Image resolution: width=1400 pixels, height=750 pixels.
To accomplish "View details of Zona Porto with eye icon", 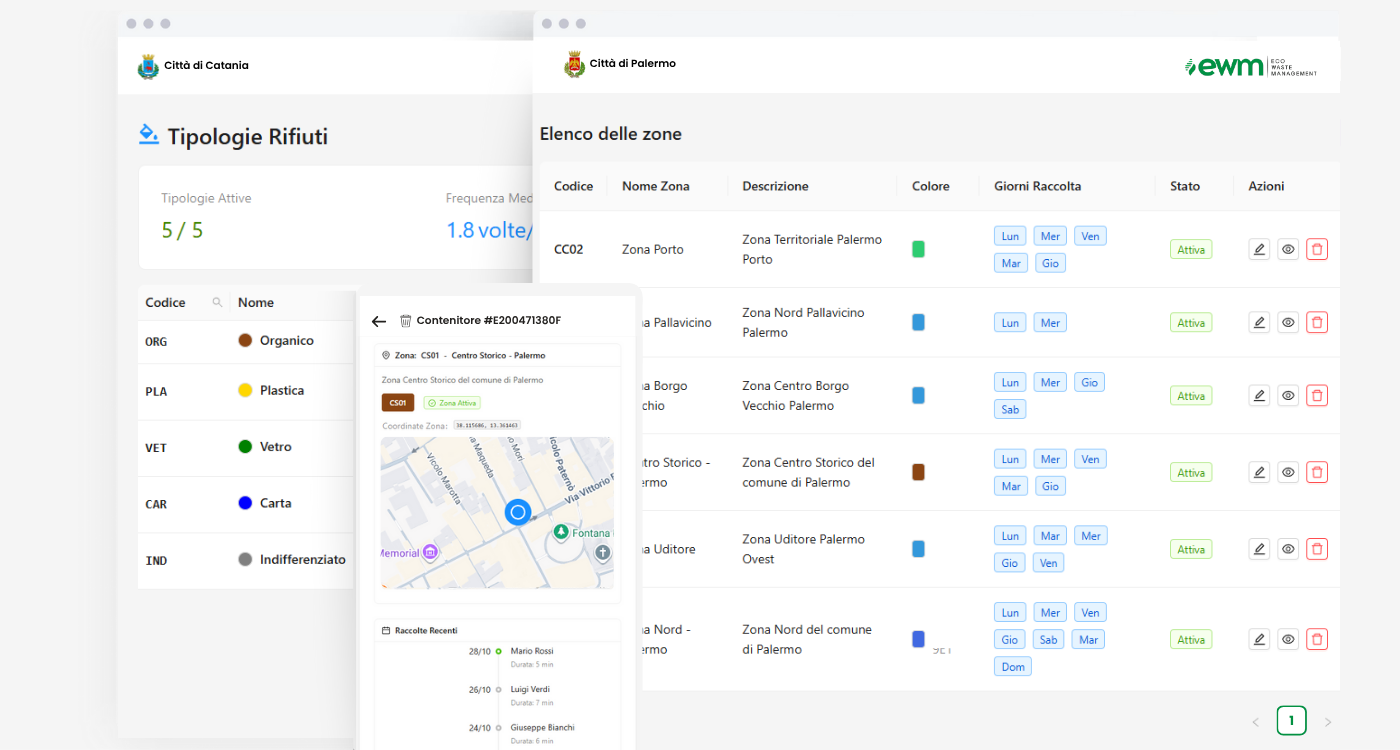I will pyautogui.click(x=1288, y=249).
